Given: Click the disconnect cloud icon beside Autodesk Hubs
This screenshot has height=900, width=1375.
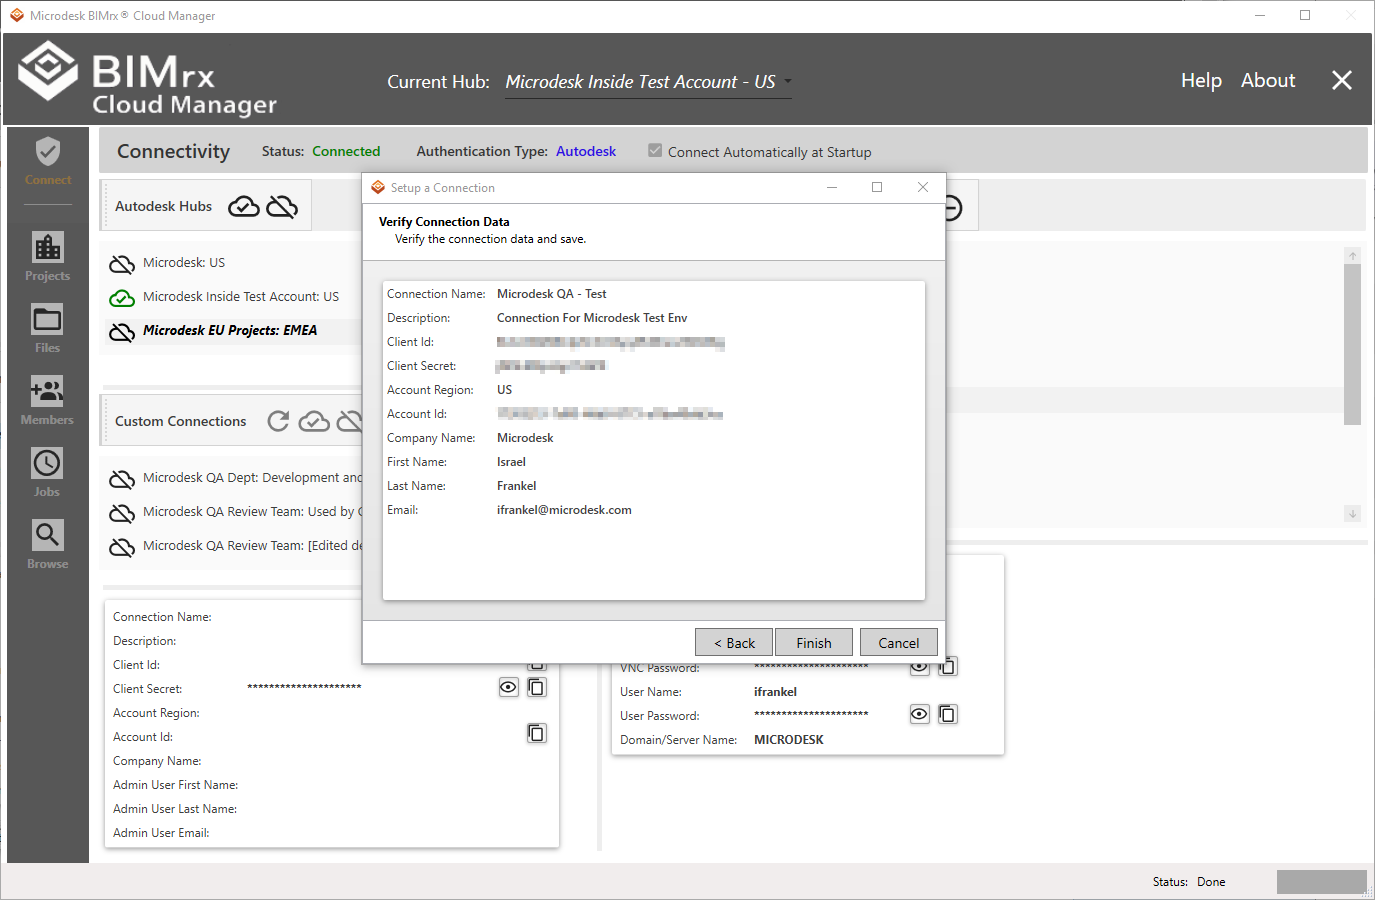Looking at the screenshot, I should click(282, 207).
